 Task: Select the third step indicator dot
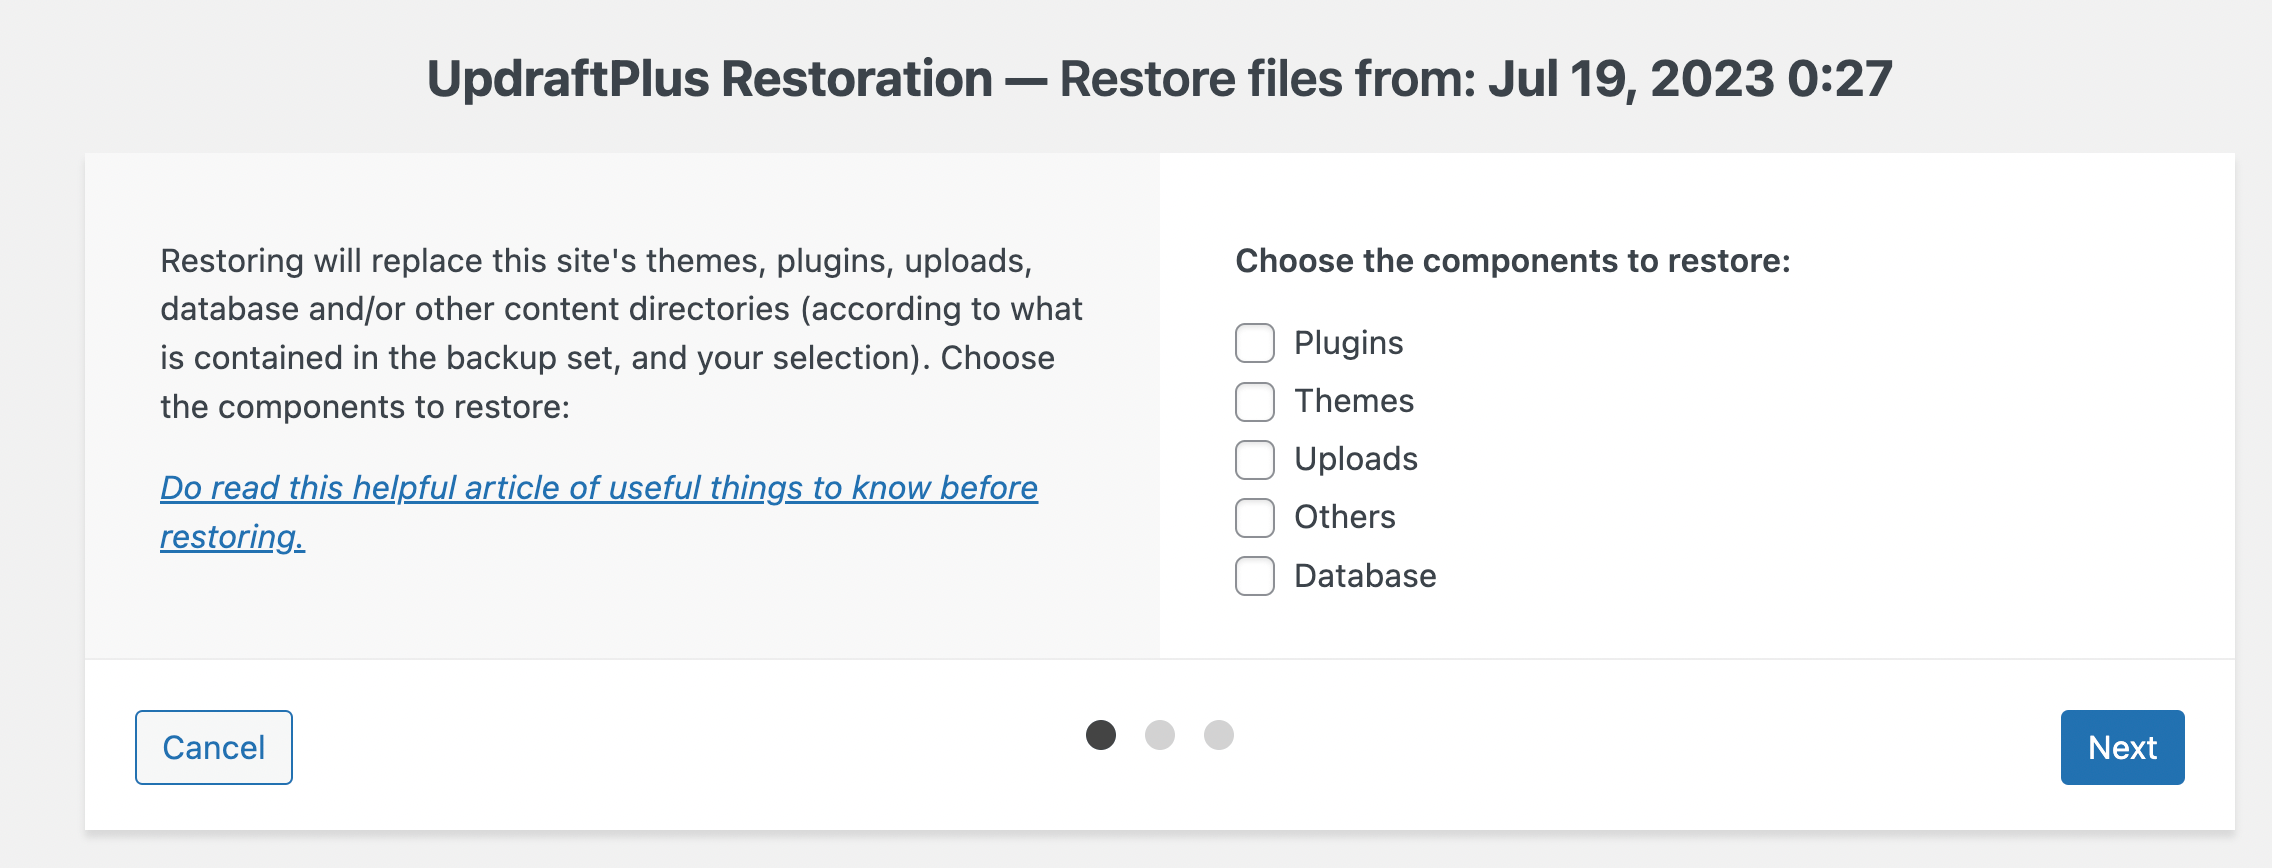pos(1217,735)
